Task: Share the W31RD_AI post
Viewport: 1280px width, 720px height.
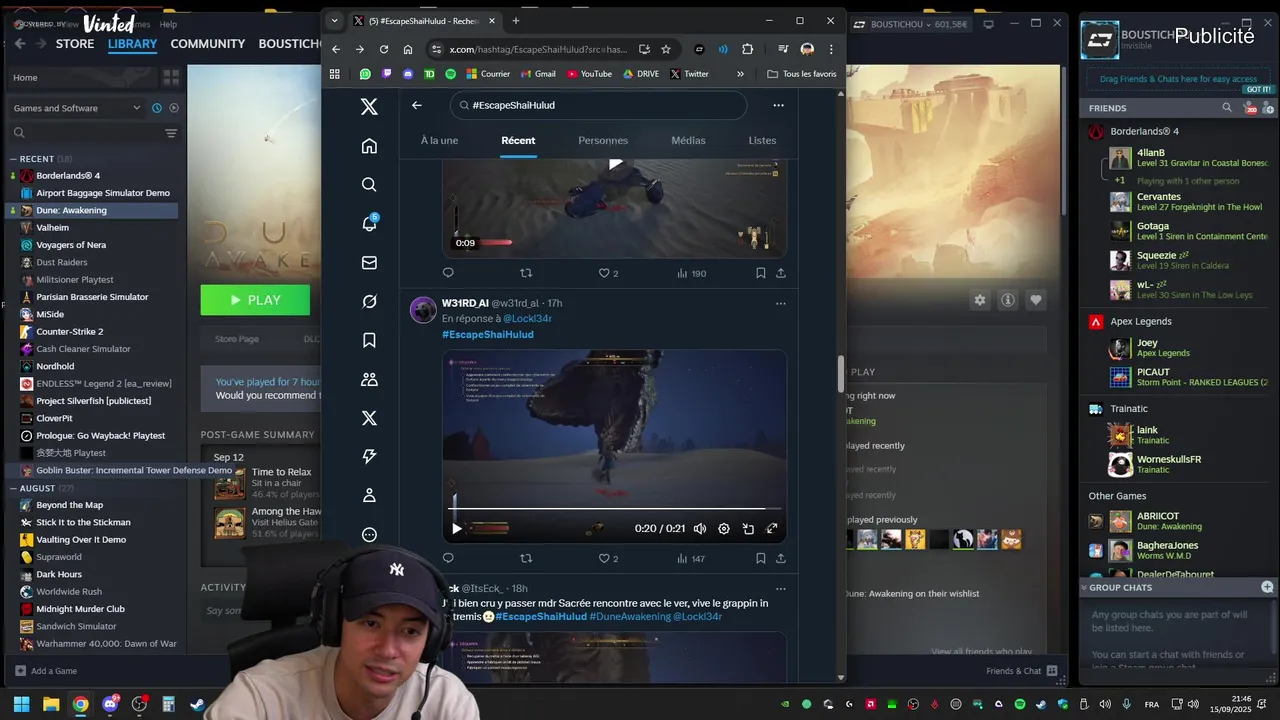Action: click(781, 558)
